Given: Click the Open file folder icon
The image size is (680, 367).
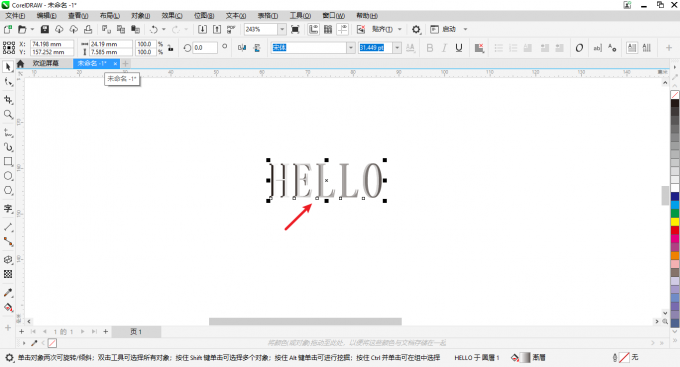Looking at the screenshot, I should tap(22, 29).
